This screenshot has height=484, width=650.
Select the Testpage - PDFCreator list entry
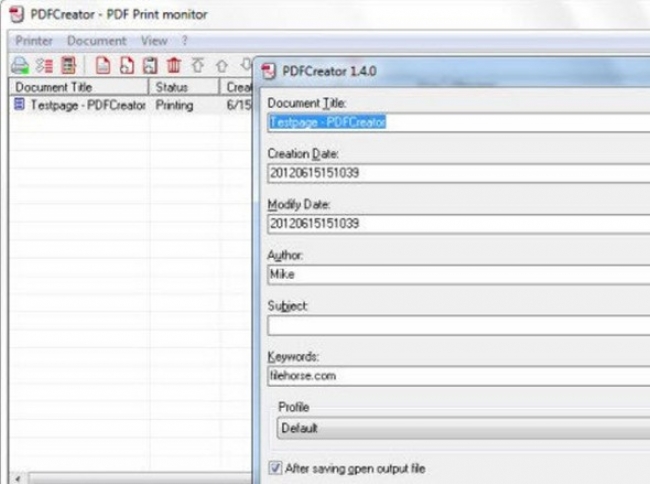(x=80, y=105)
